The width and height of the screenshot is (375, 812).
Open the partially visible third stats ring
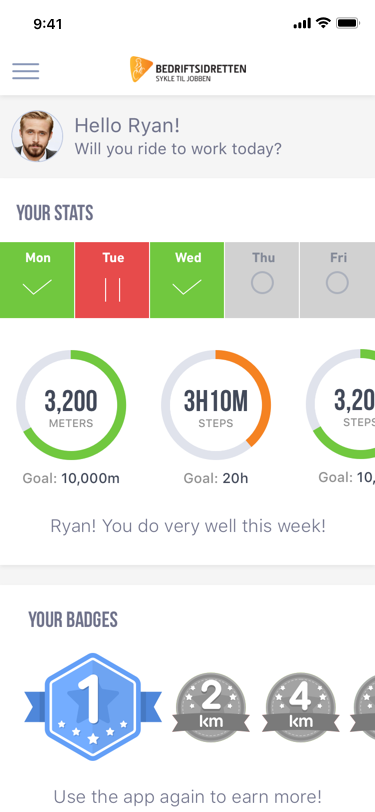tap(340, 404)
